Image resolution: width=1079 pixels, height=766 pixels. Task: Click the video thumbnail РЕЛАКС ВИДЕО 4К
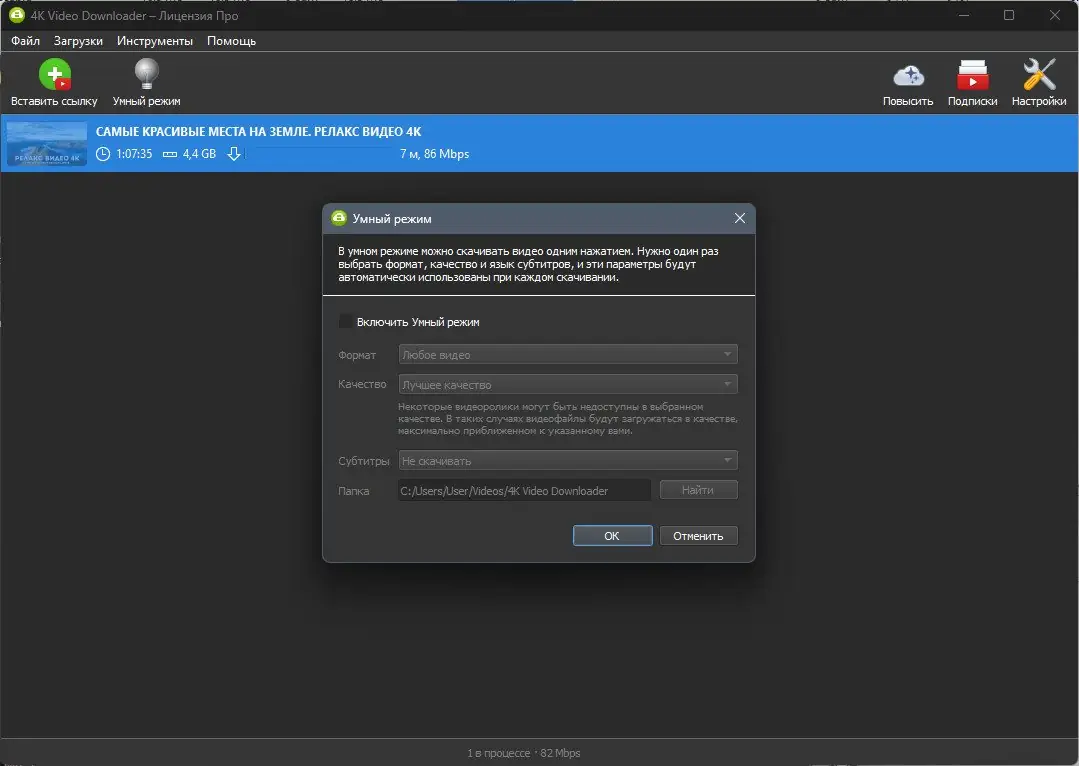[x=47, y=144]
